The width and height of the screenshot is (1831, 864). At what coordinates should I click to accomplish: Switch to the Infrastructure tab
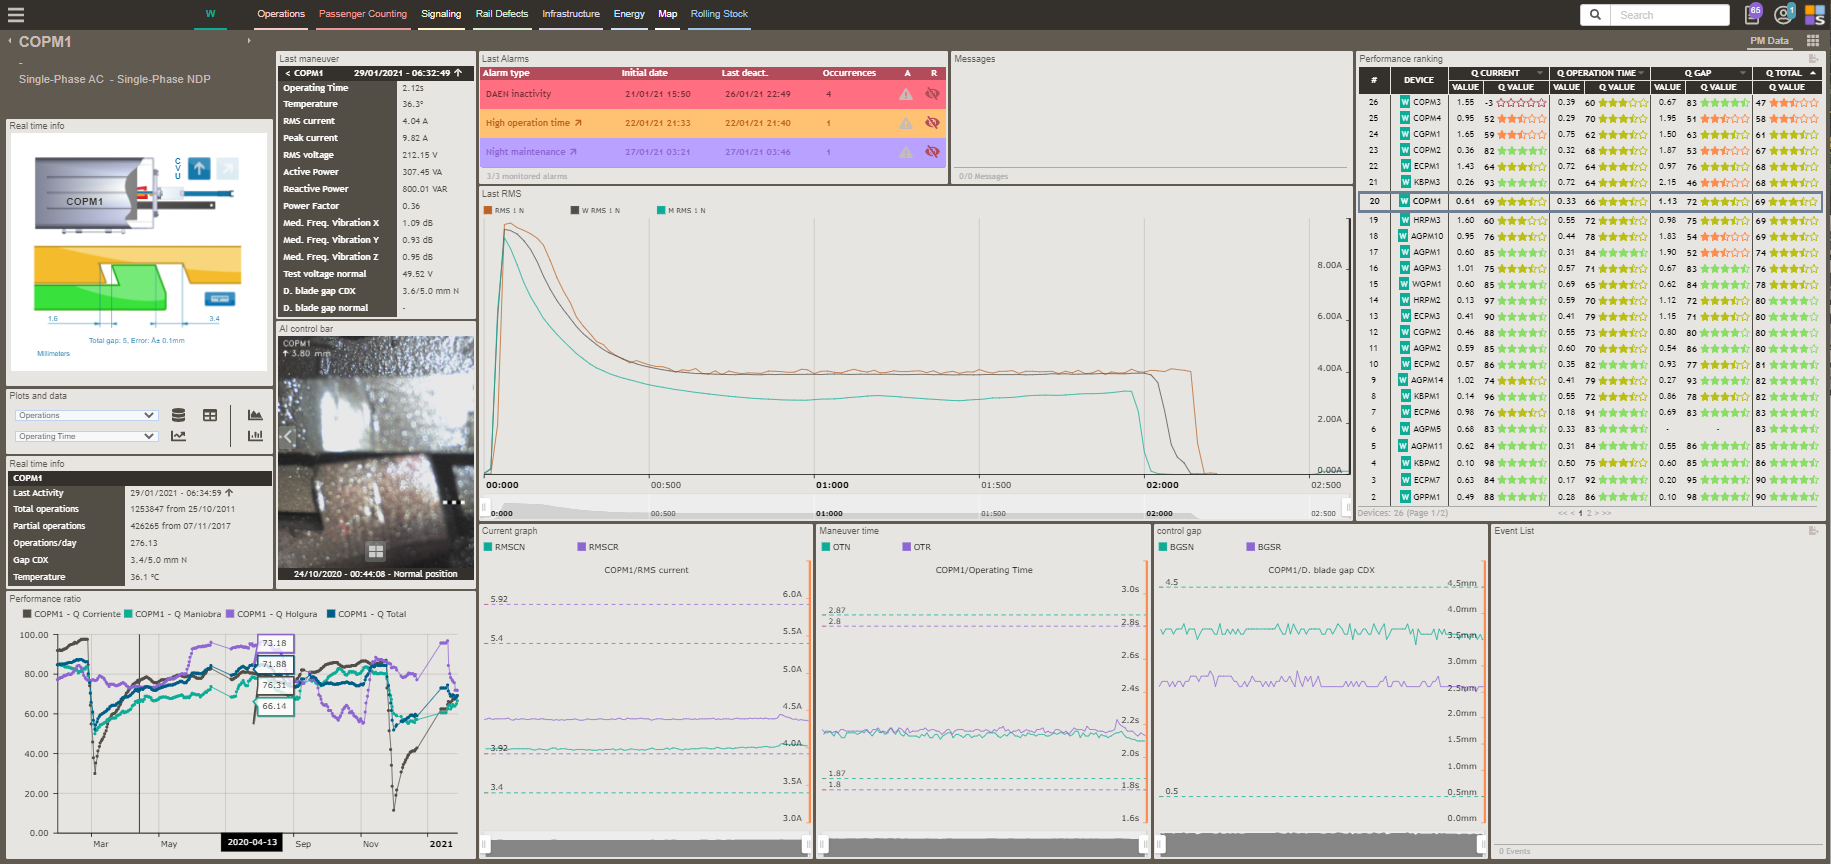571,14
